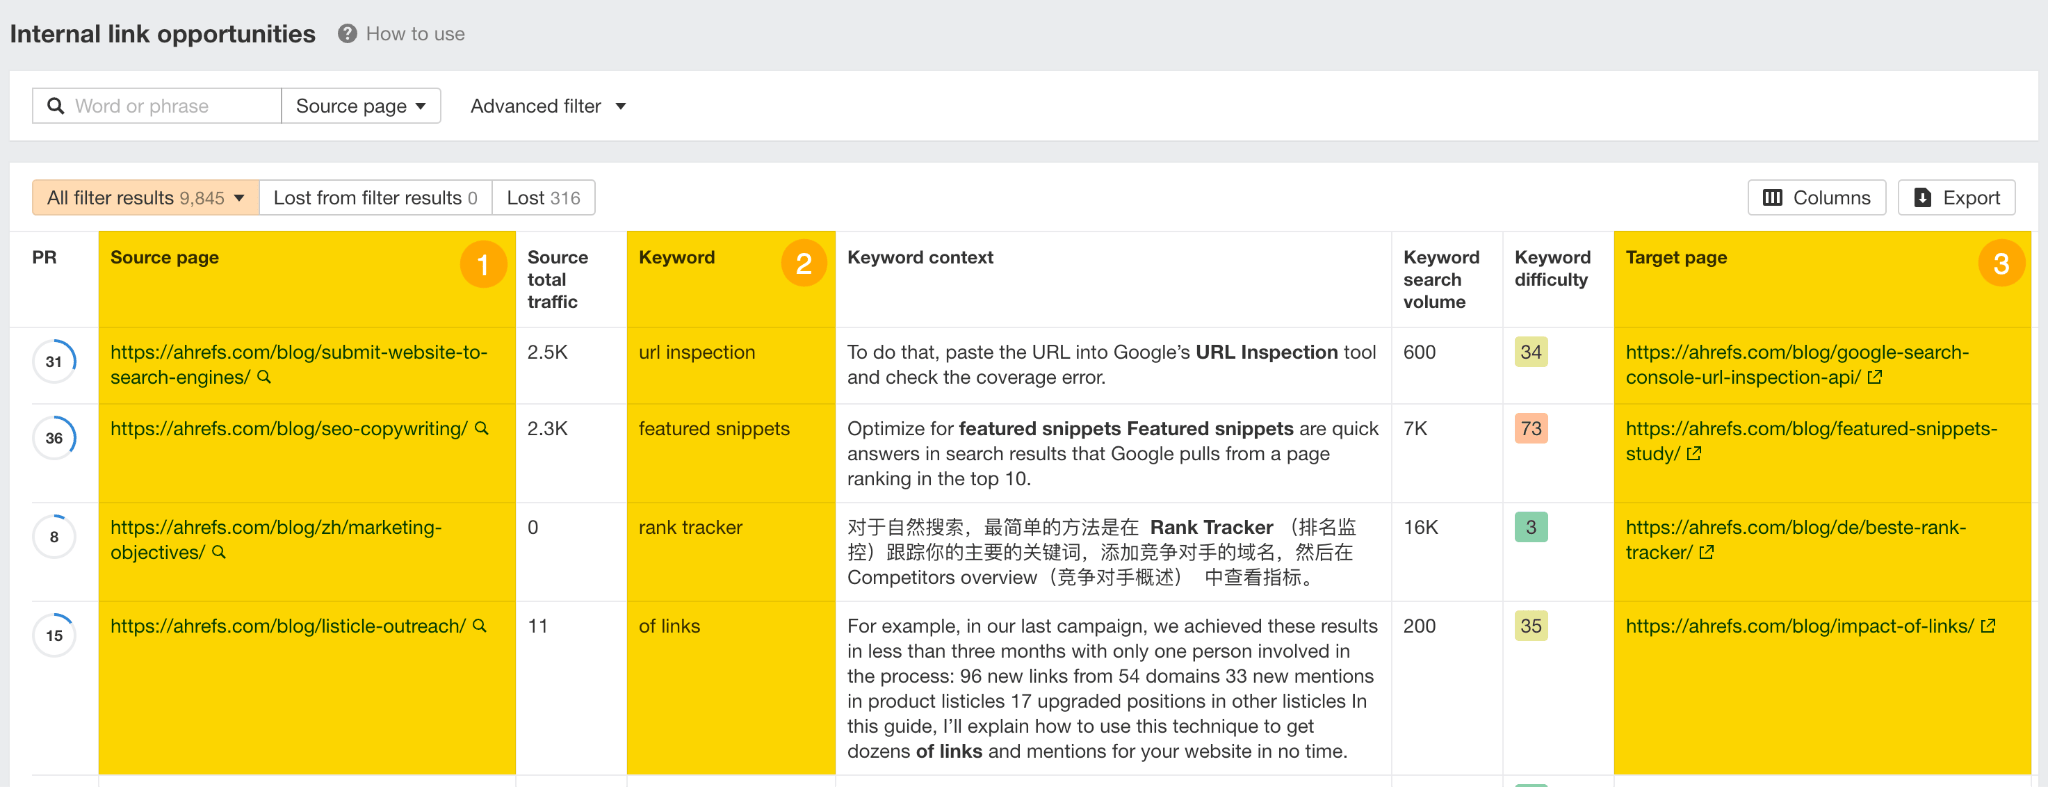
Task: Switch to the Lost 316 tab
Action: 543,198
